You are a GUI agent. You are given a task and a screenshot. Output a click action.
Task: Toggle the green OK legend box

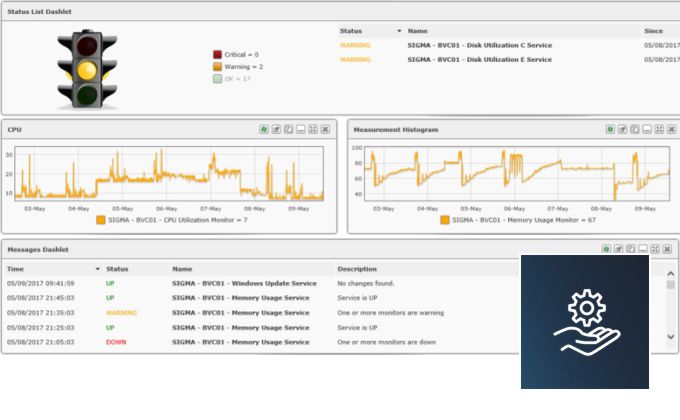(217, 79)
